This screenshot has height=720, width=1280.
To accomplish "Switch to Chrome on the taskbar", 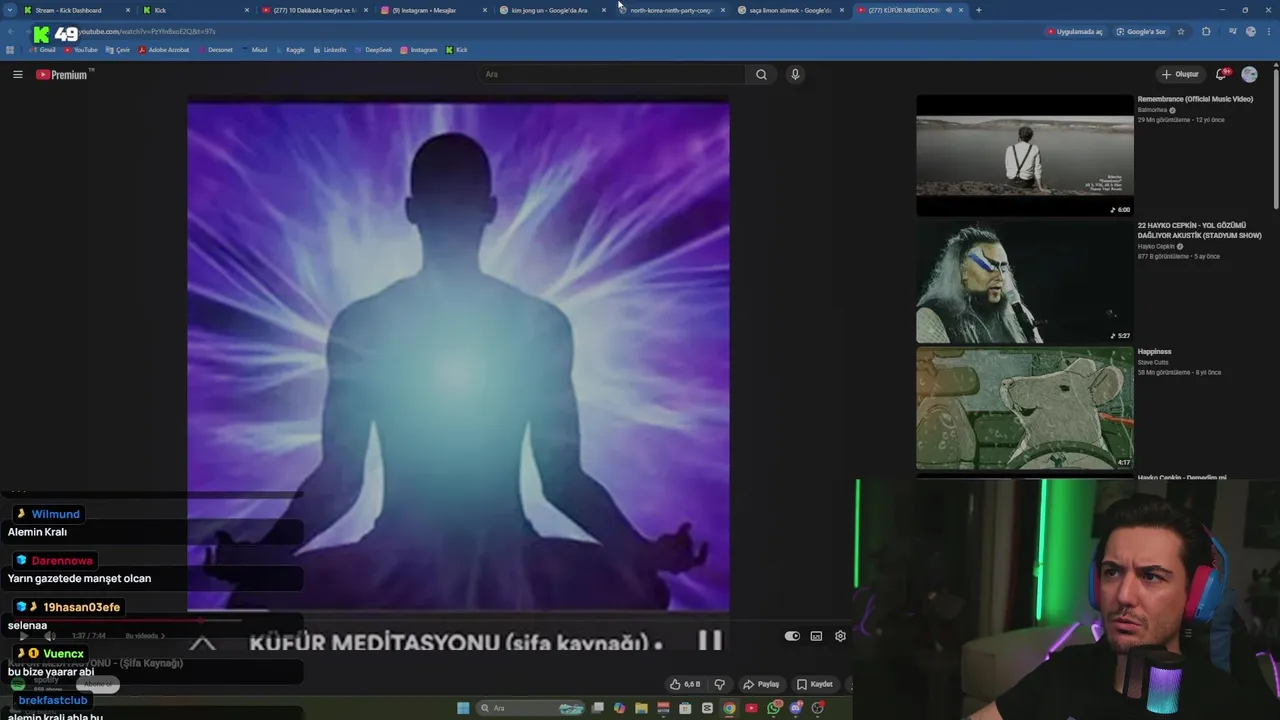I will click(729, 708).
